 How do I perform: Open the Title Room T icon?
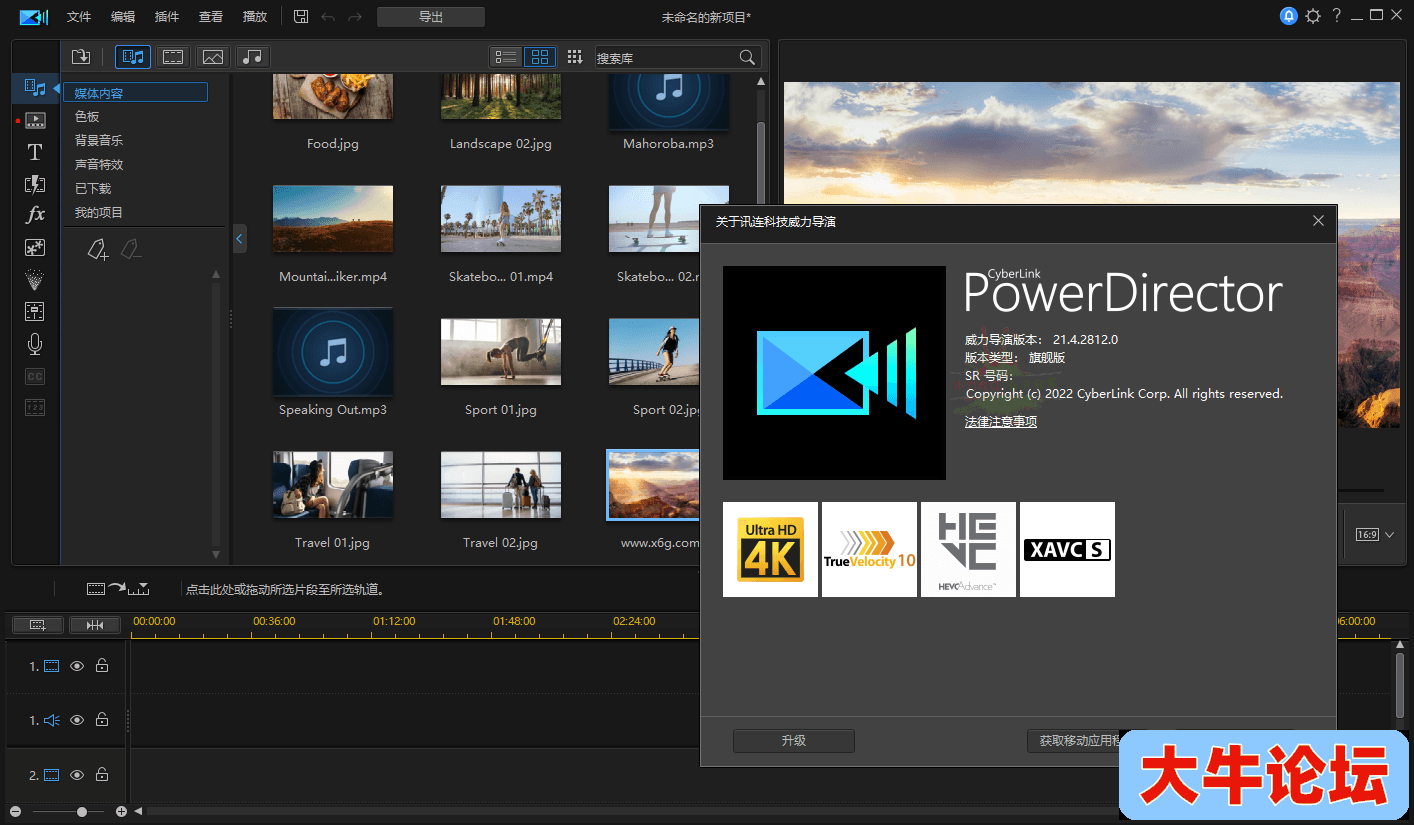(35, 152)
